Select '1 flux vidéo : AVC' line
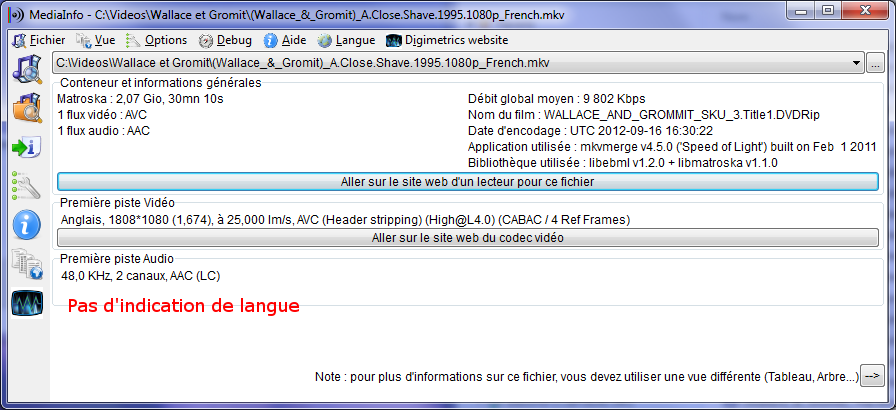 coord(102,115)
